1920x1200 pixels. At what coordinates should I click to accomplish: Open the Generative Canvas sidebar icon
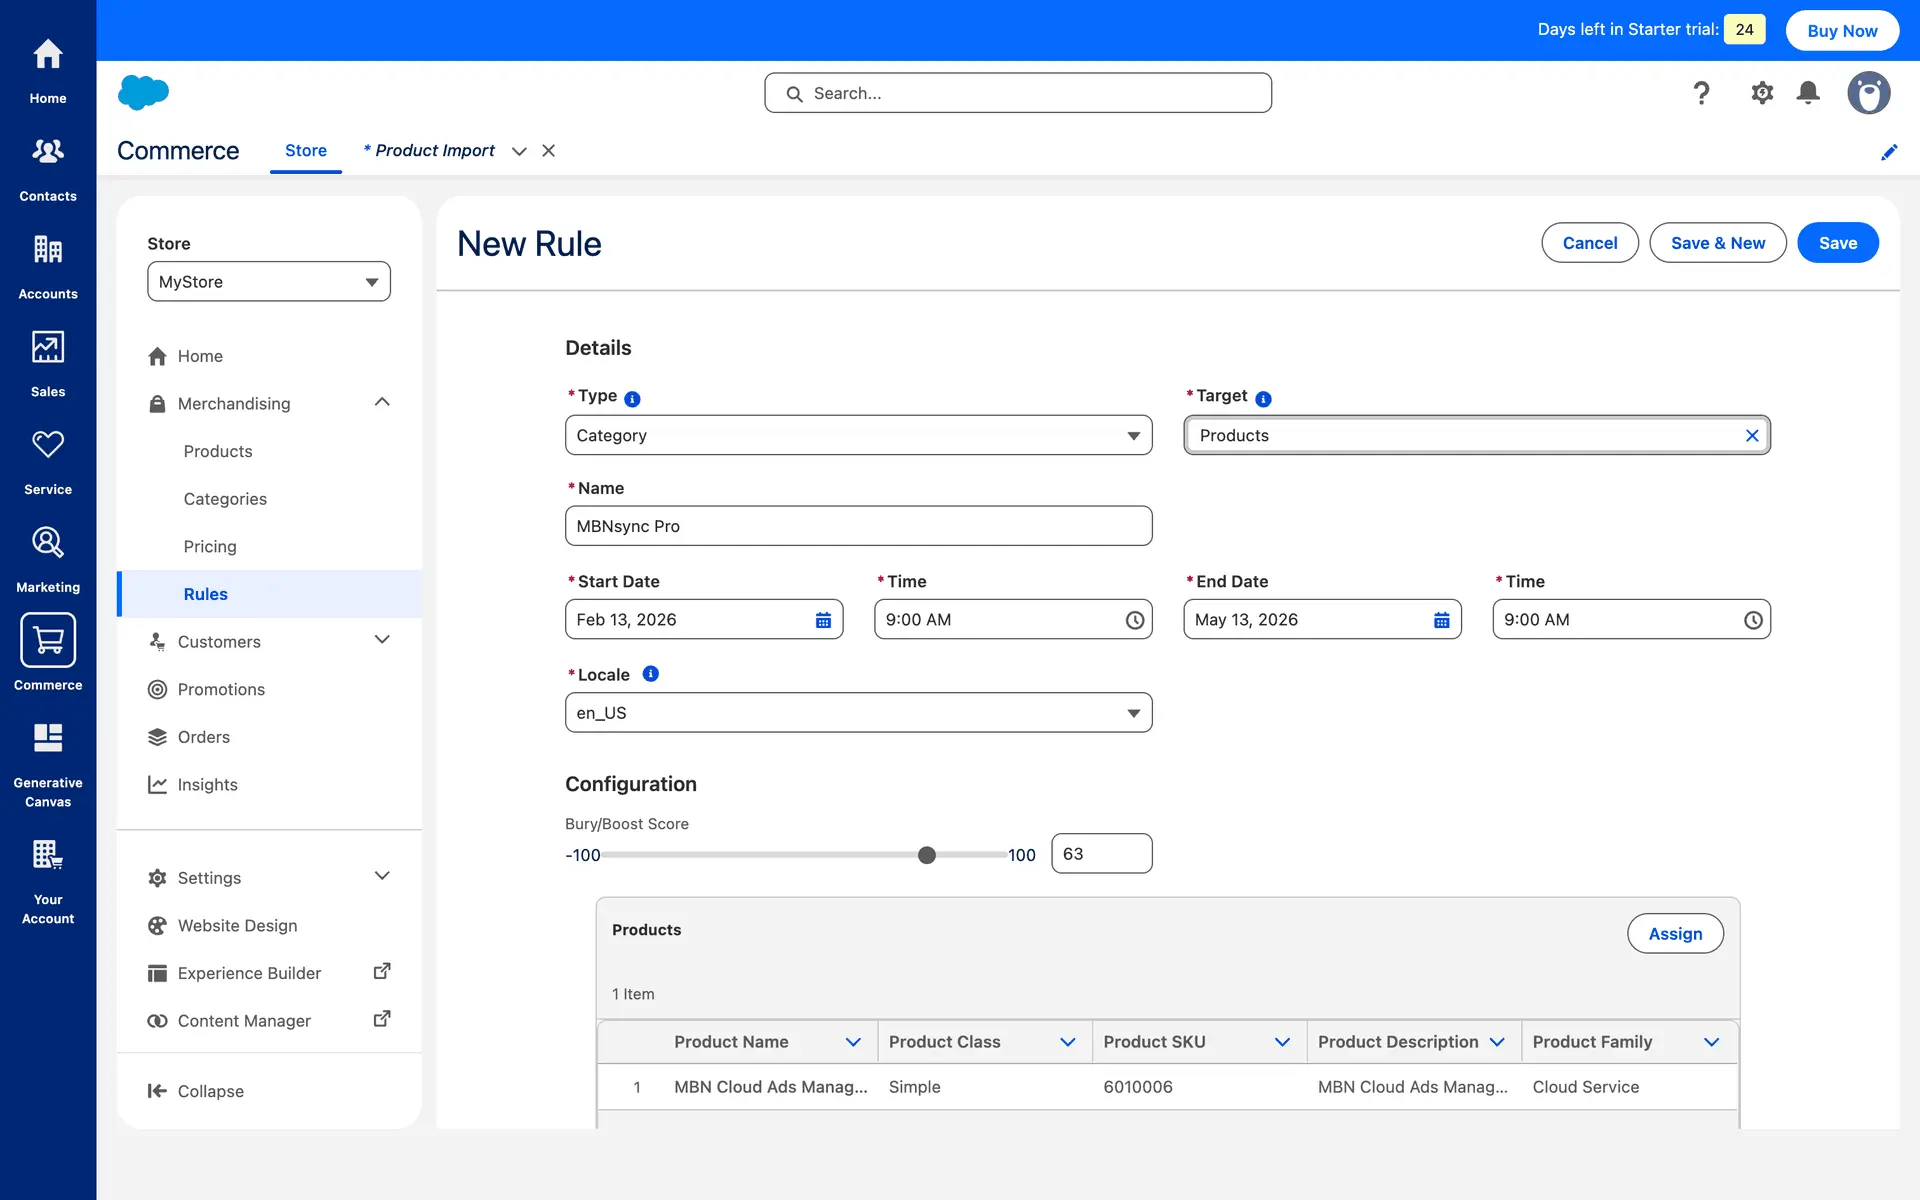point(48,738)
